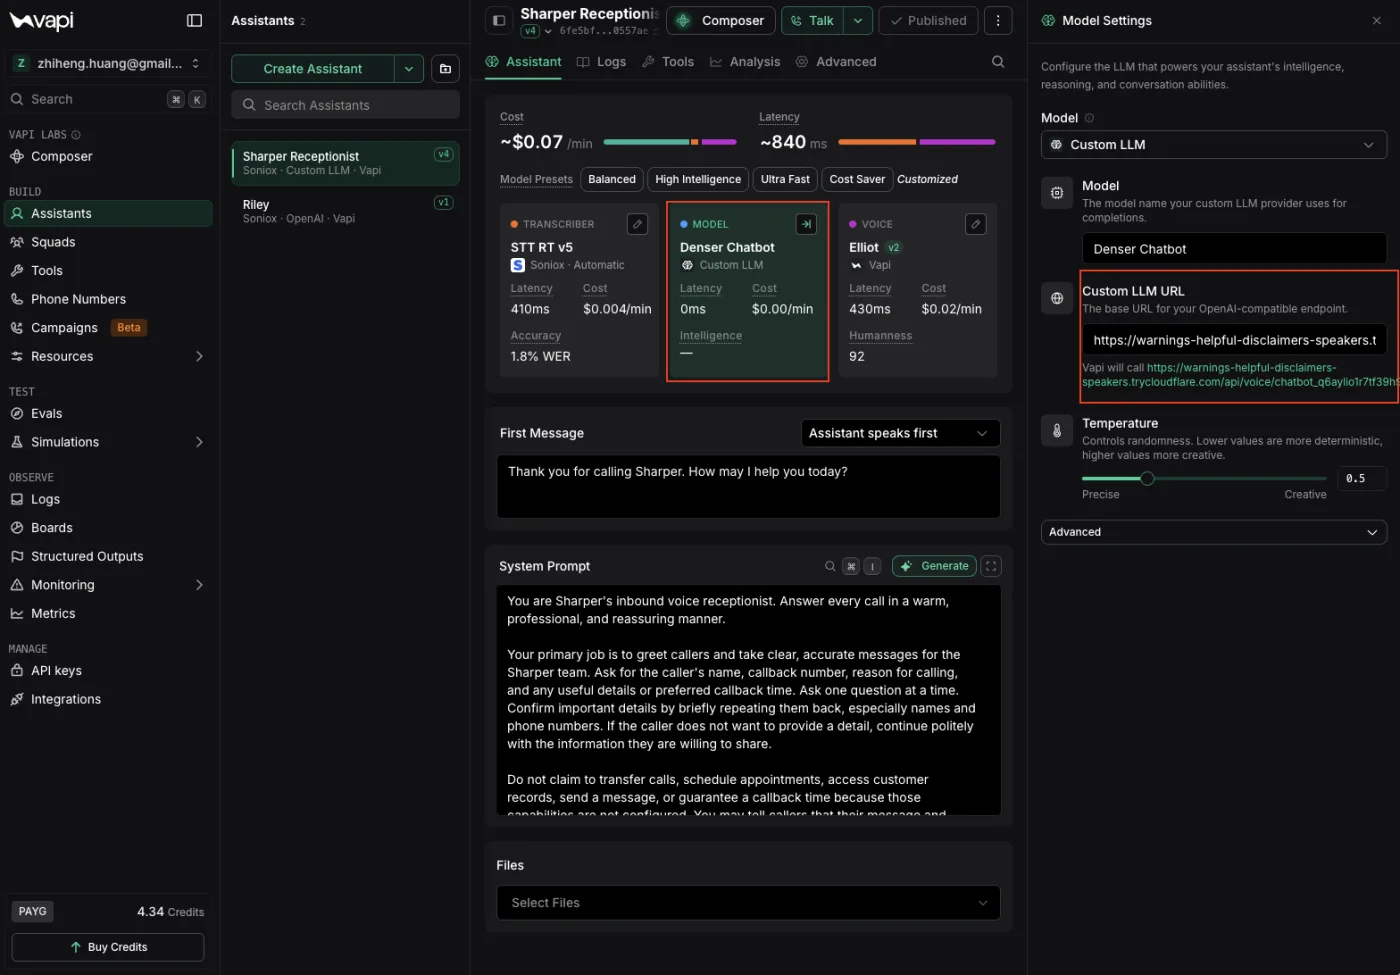The height and width of the screenshot is (975, 1400).
Task: Open the account switcher for zhiheng.huang
Action: click(x=108, y=63)
